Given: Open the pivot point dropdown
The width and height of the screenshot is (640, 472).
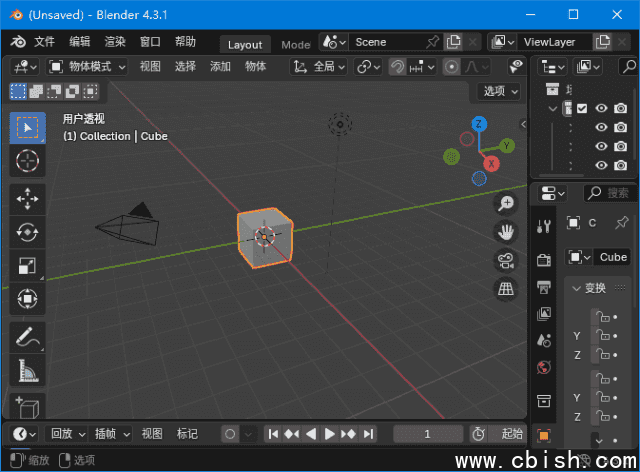Looking at the screenshot, I should pyautogui.click(x=368, y=67).
